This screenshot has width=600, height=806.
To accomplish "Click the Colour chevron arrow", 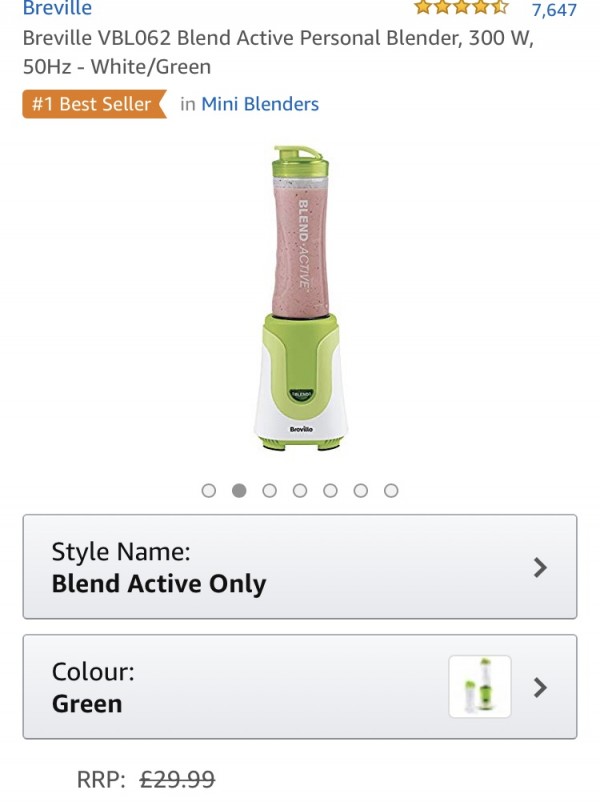I will [x=540, y=687].
